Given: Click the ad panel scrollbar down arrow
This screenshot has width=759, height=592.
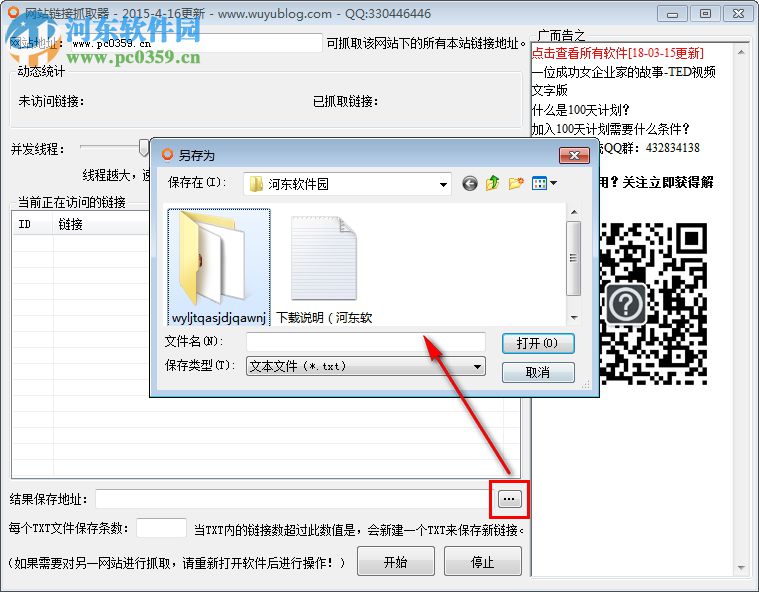Looking at the screenshot, I should point(741,567).
